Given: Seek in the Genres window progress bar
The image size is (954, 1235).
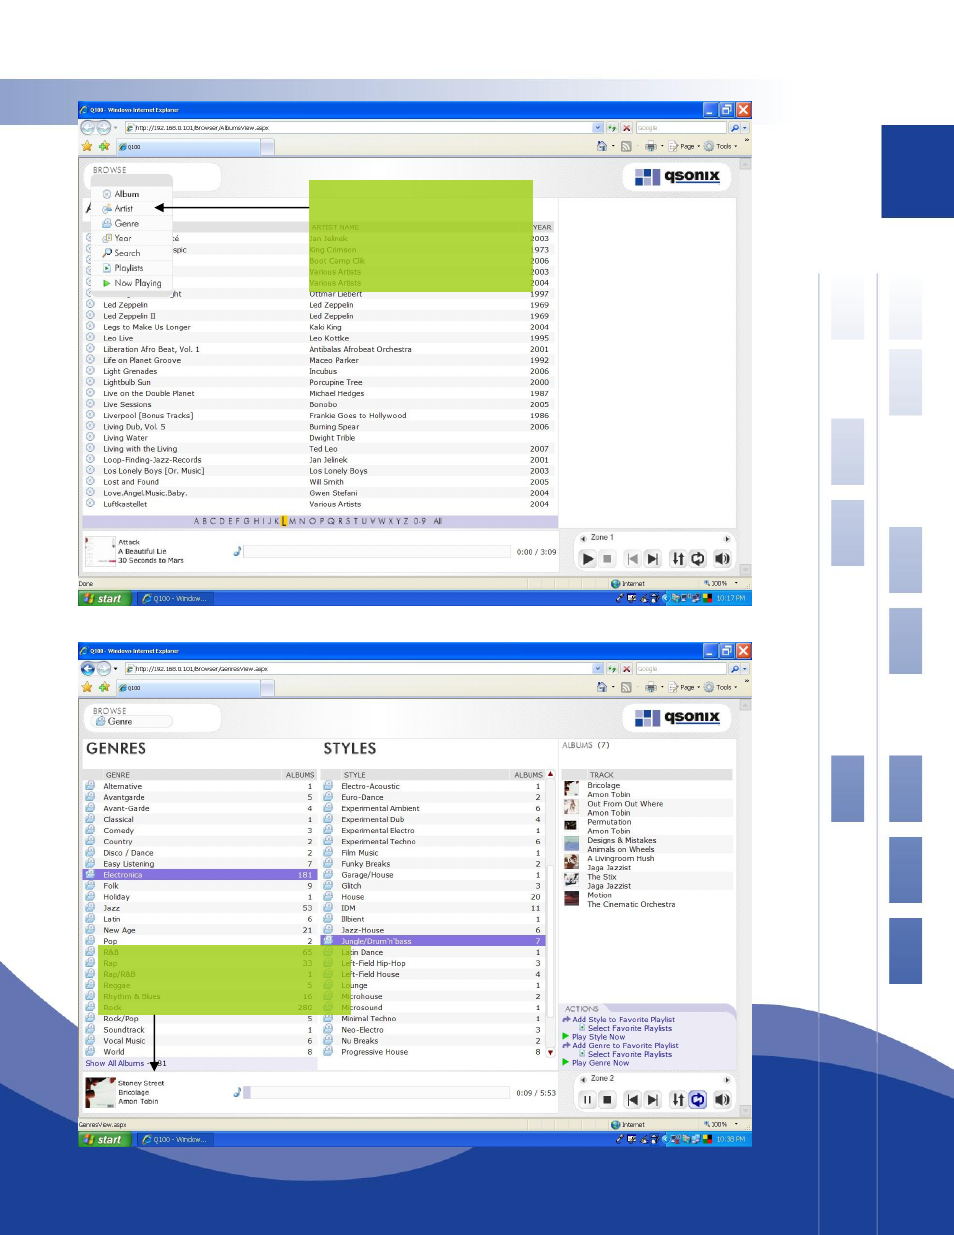Looking at the screenshot, I should (x=377, y=1093).
